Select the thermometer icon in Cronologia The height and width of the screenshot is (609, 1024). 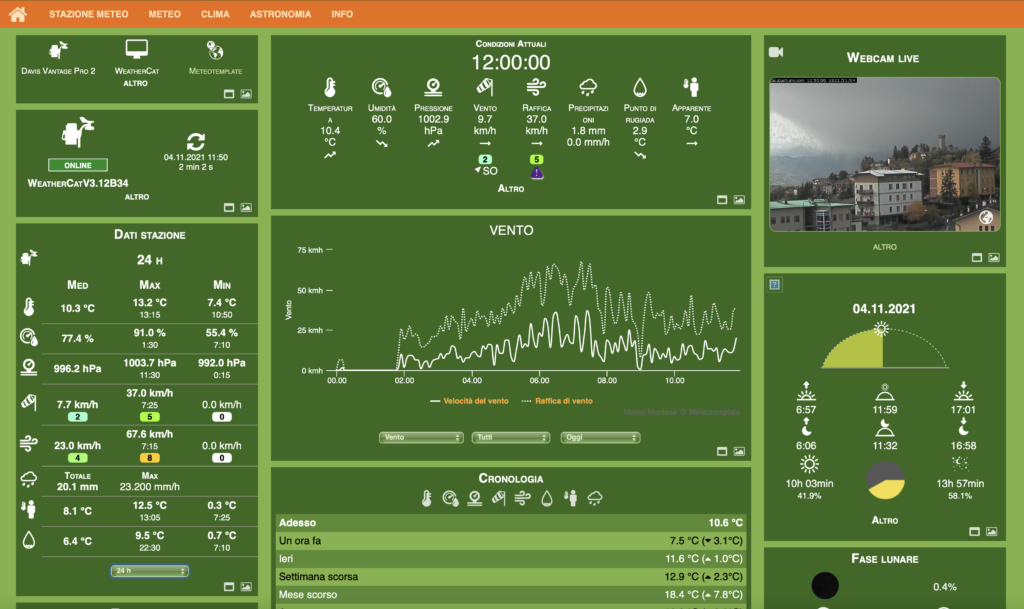pos(426,498)
